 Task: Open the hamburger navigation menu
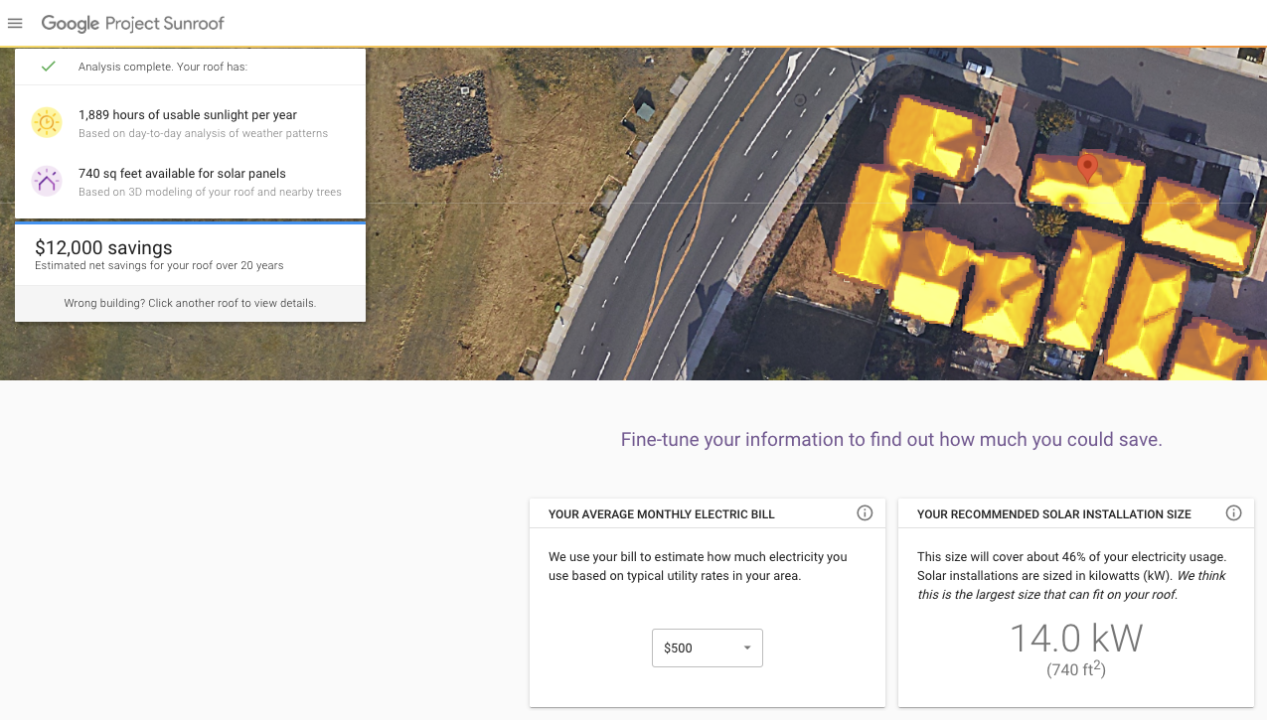pyautogui.click(x=15, y=23)
